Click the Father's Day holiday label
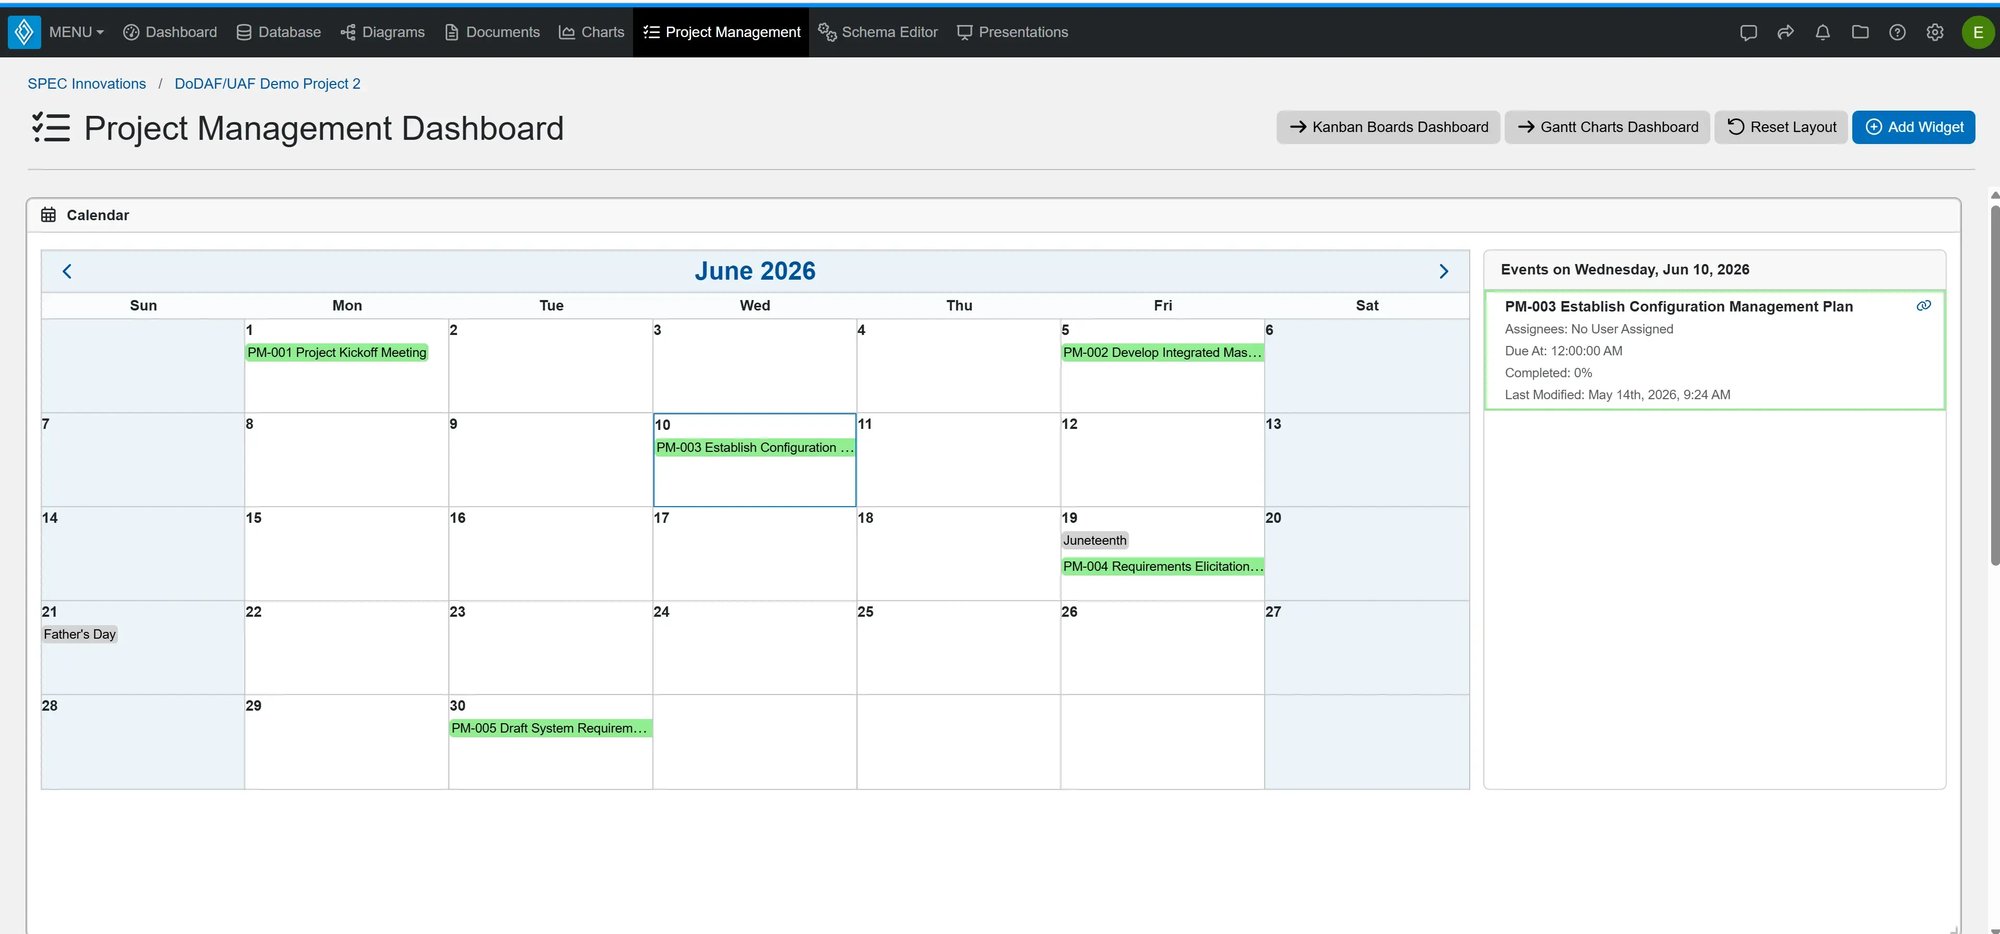This screenshot has height=934, width=2000. tap(80, 634)
